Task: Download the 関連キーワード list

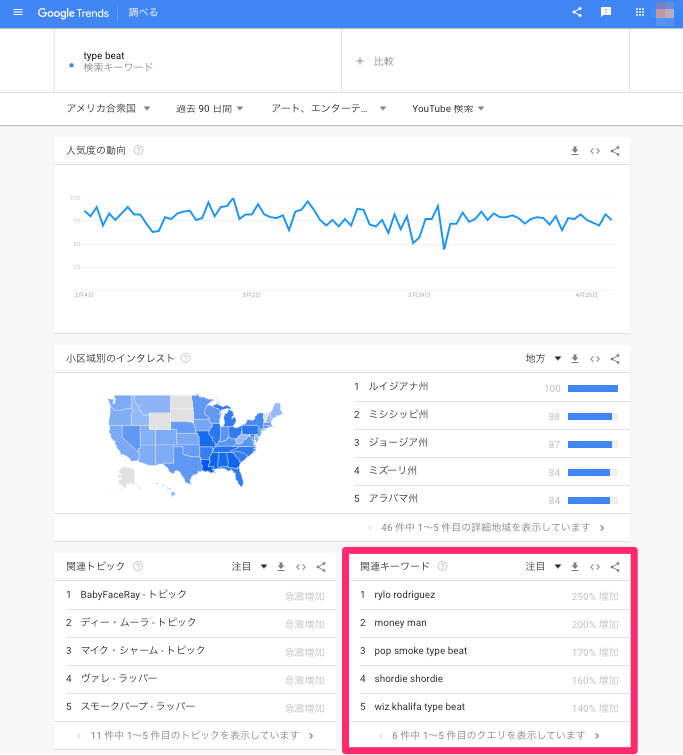Action: [575, 567]
